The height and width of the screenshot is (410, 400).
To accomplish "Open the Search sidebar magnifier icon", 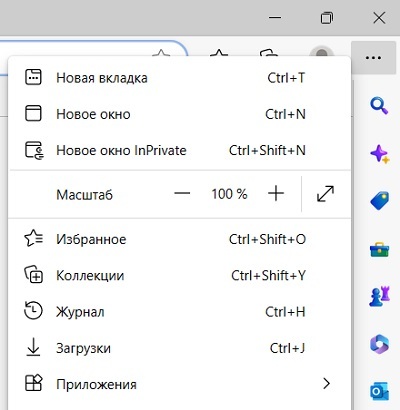I will pyautogui.click(x=379, y=106).
